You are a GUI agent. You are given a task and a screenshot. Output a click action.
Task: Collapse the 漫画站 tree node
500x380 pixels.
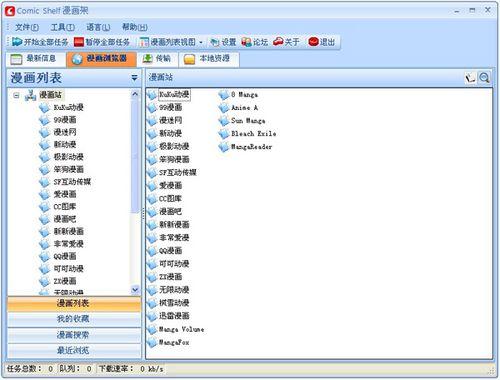point(16,95)
